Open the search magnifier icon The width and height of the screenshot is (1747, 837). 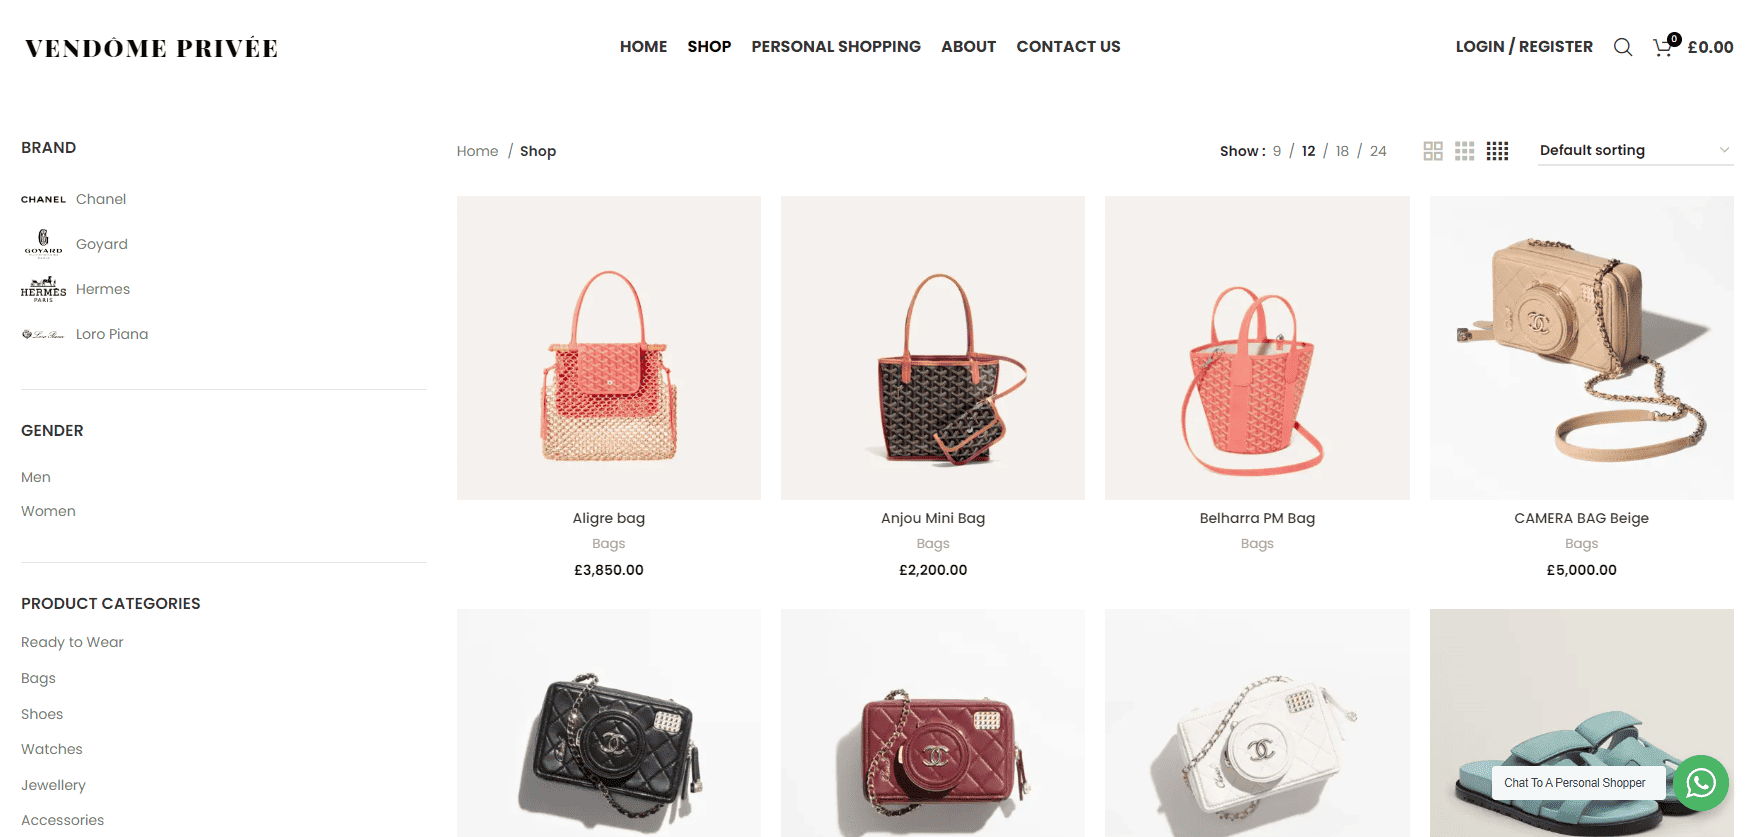(1623, 47)
